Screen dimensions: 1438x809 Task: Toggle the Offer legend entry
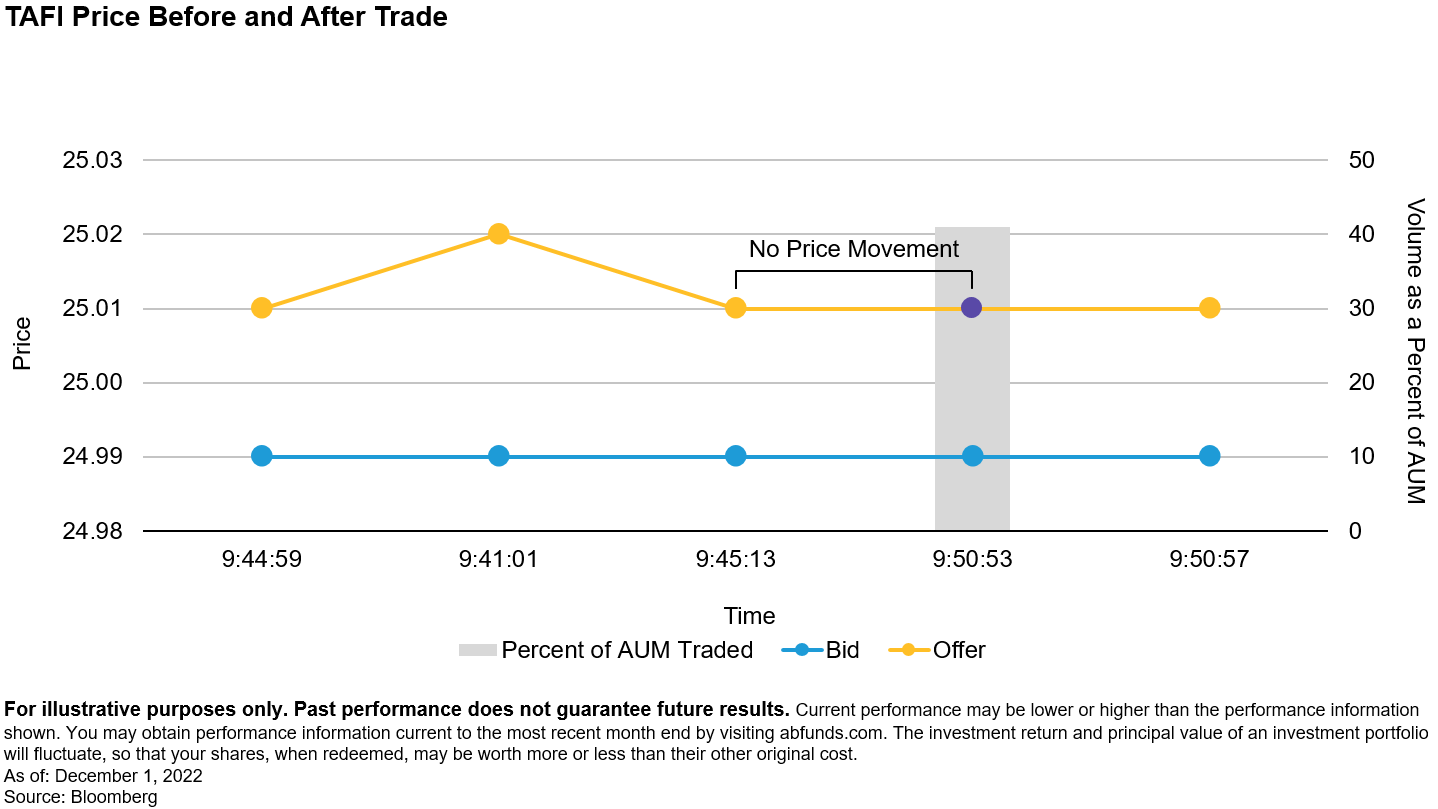point(937,650)
